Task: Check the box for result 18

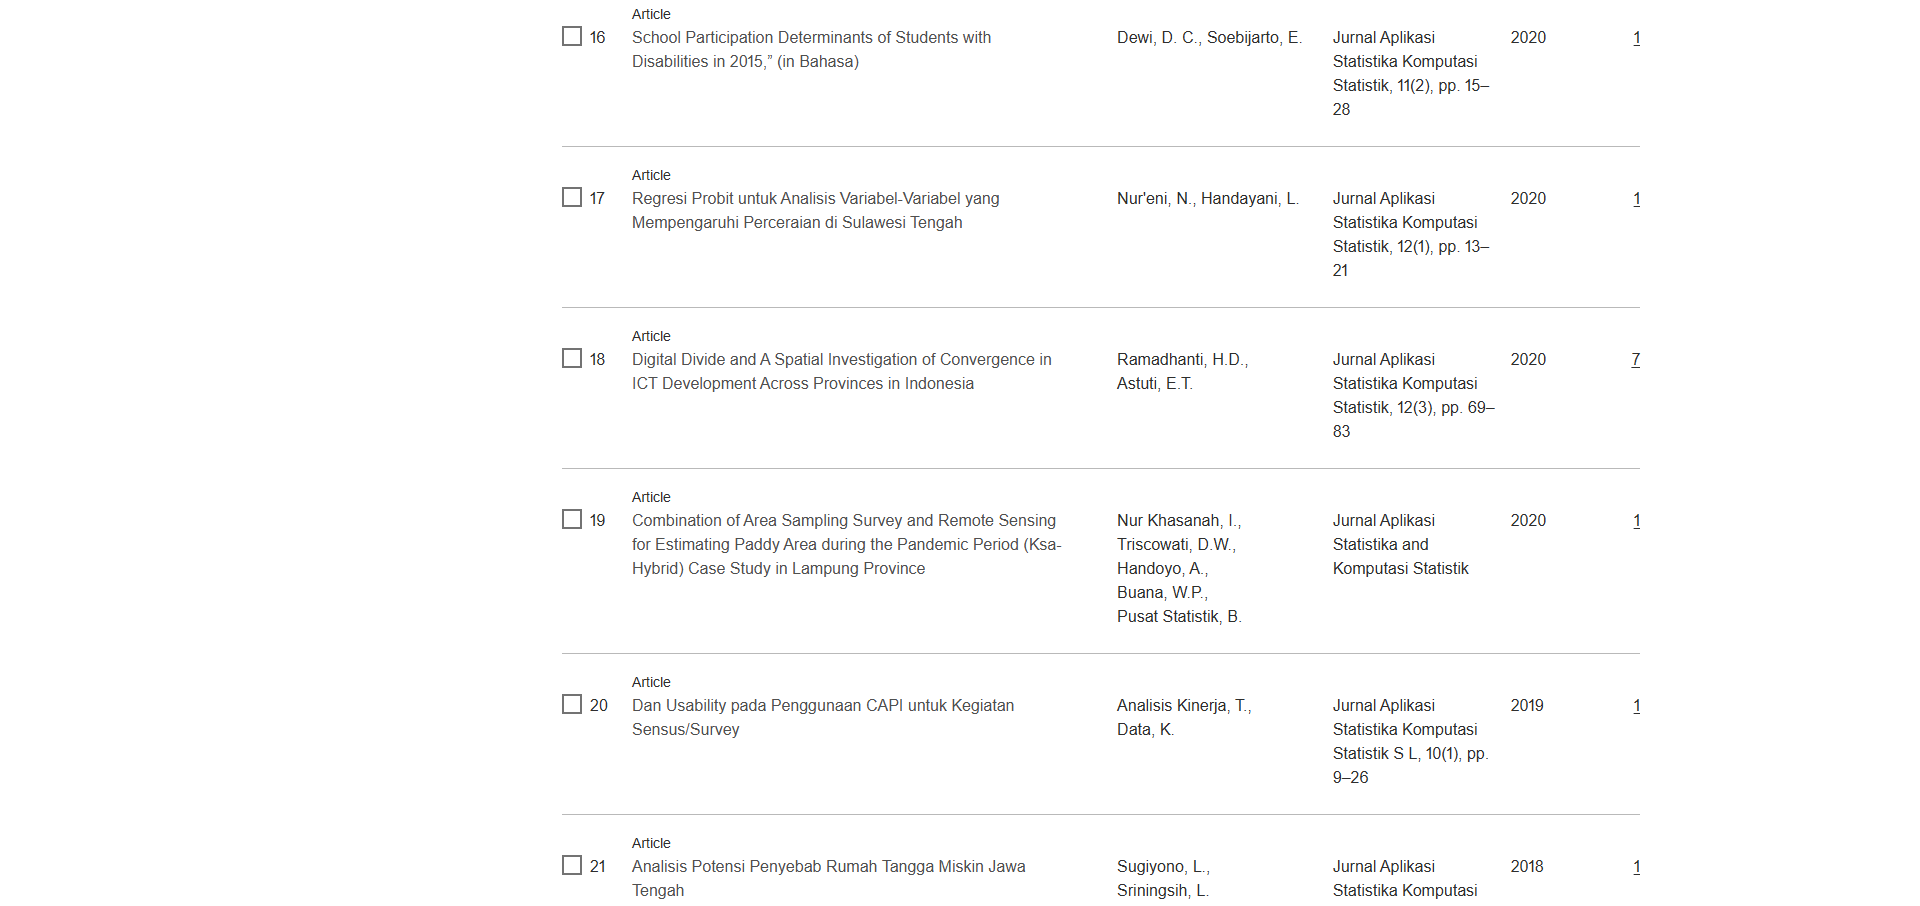Action: pyautogui.click(x=572, y=359)
